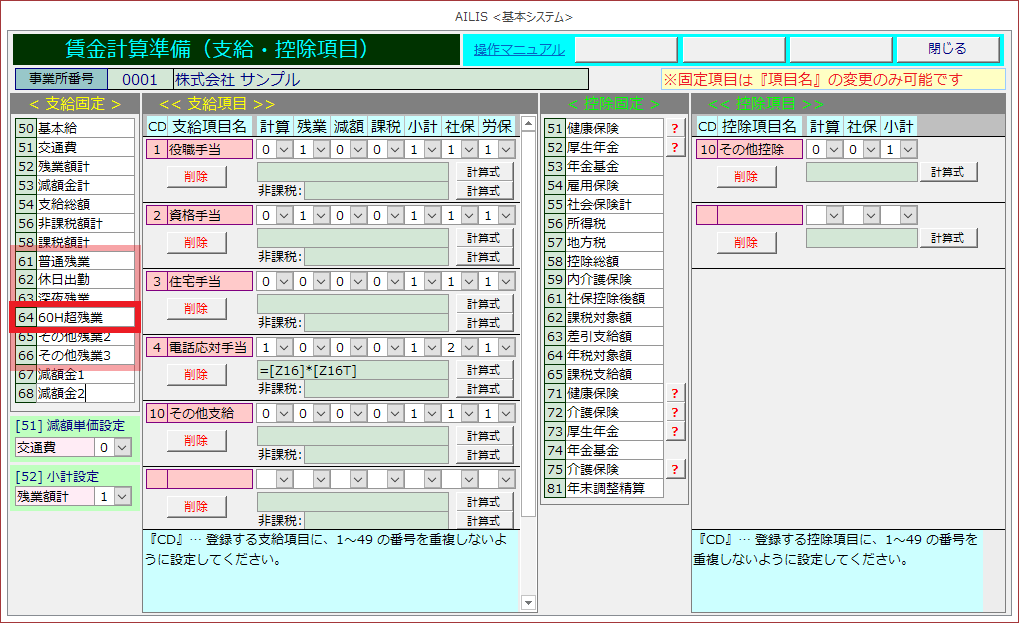Open the 小計 dropdown for その他控除

coord(907,149)
